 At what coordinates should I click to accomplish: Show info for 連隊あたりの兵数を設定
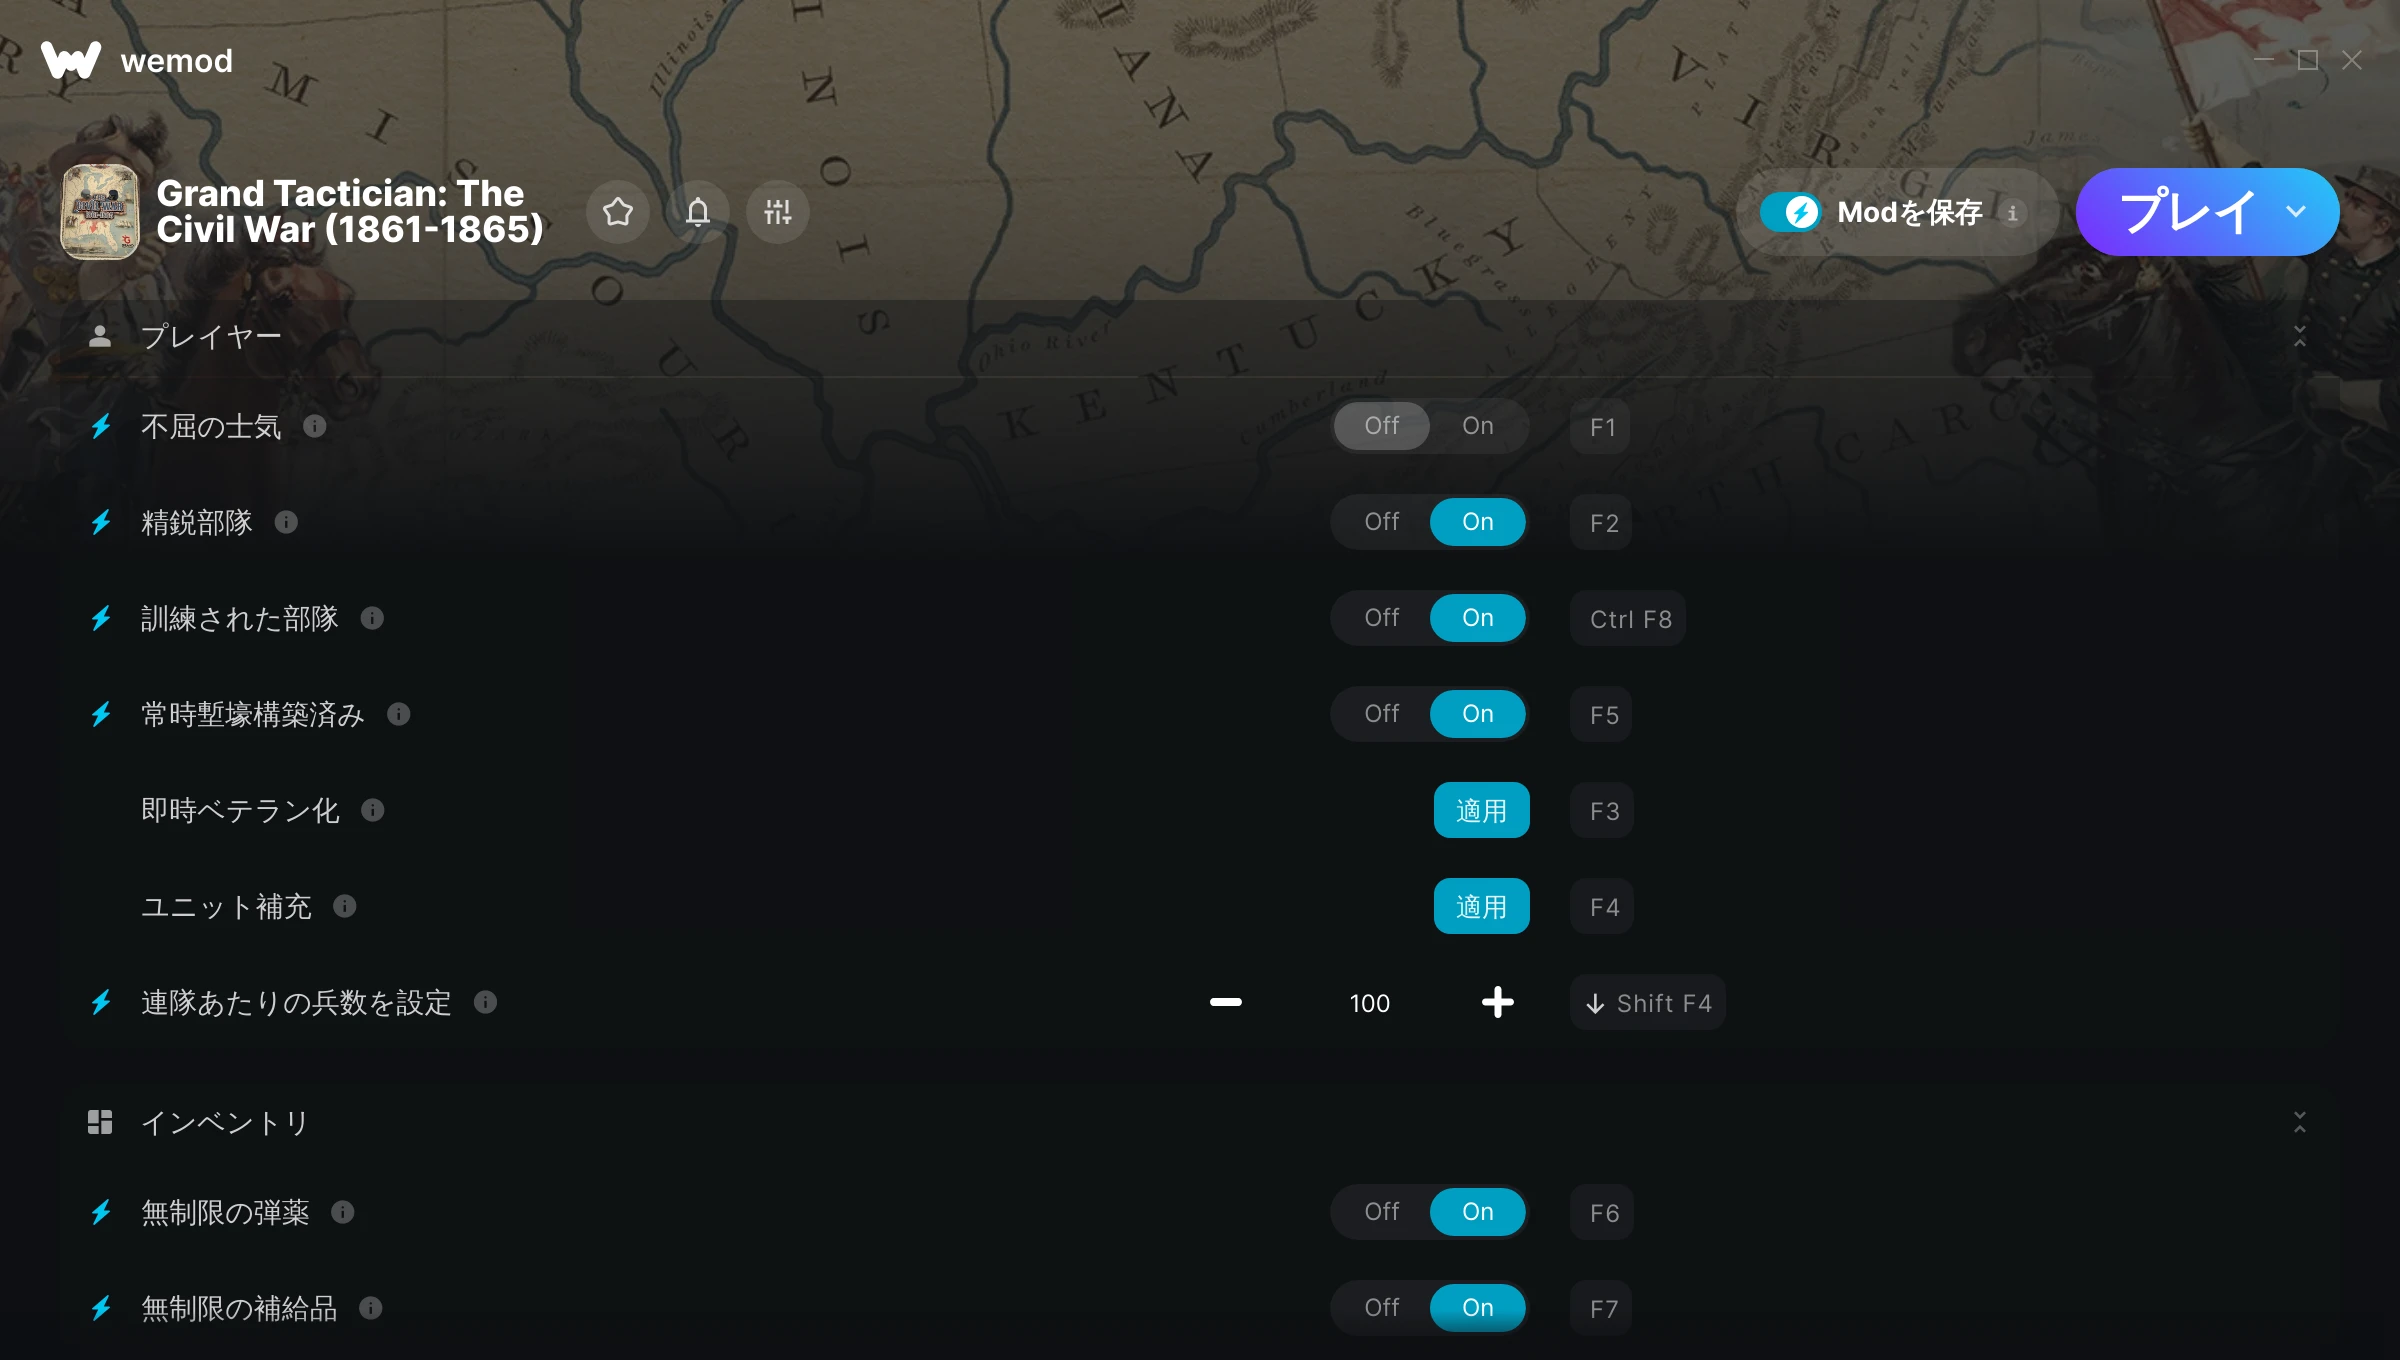486,1002
